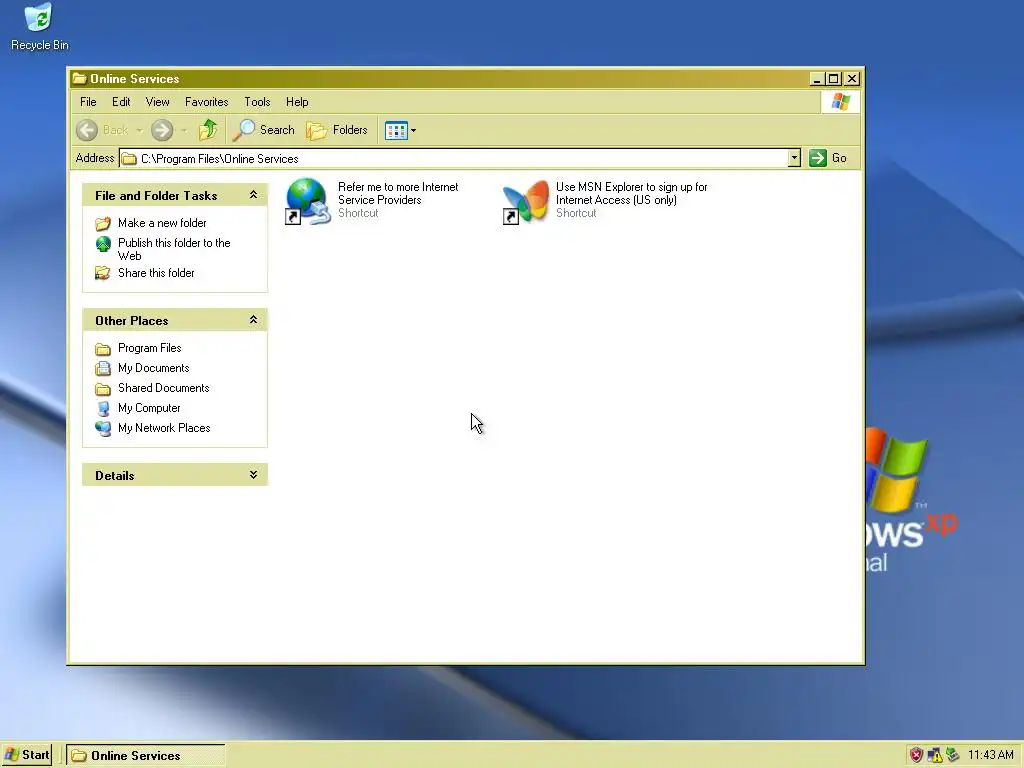Click the Forward arrow toolbar button
Screen dimensions: 1024x768
pos(162,130)
